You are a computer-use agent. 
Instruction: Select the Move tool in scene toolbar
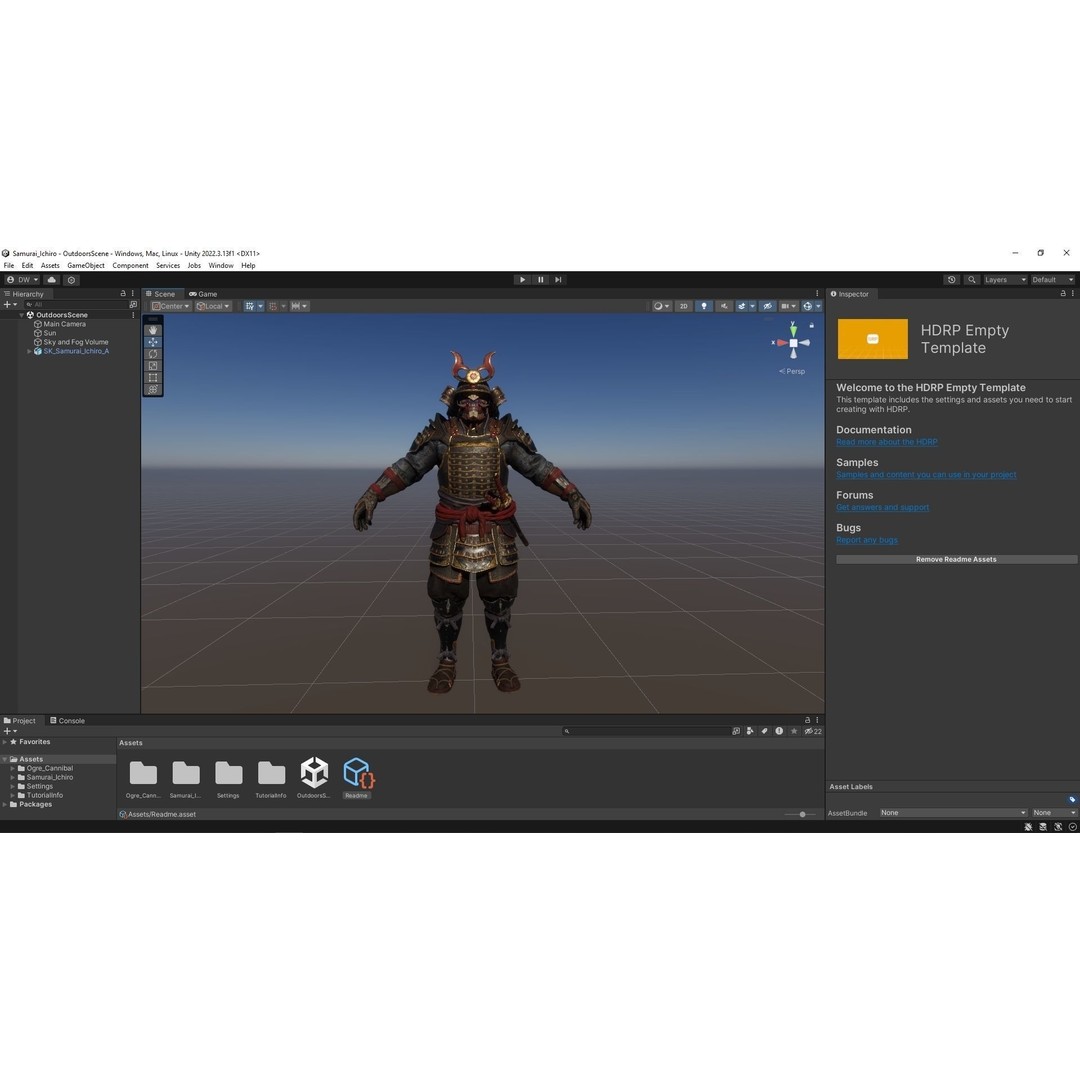click(x=153, y=342)
